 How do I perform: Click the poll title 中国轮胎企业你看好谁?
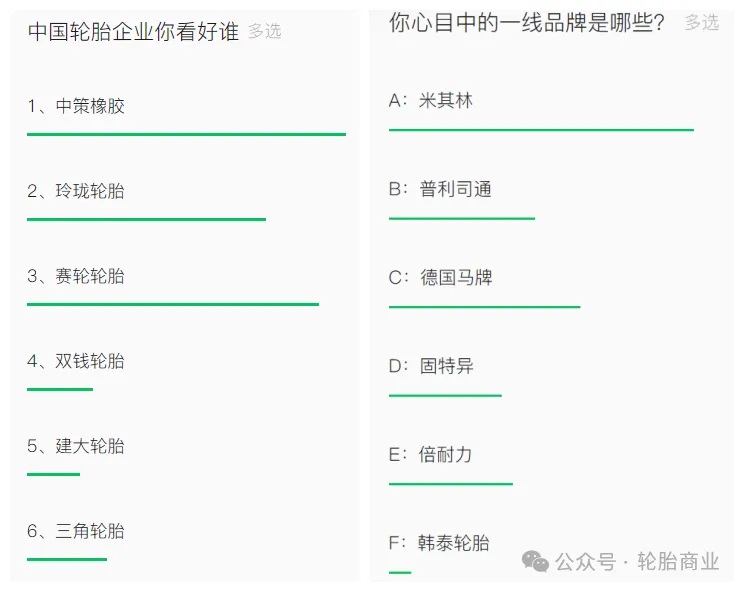(133, 32)
